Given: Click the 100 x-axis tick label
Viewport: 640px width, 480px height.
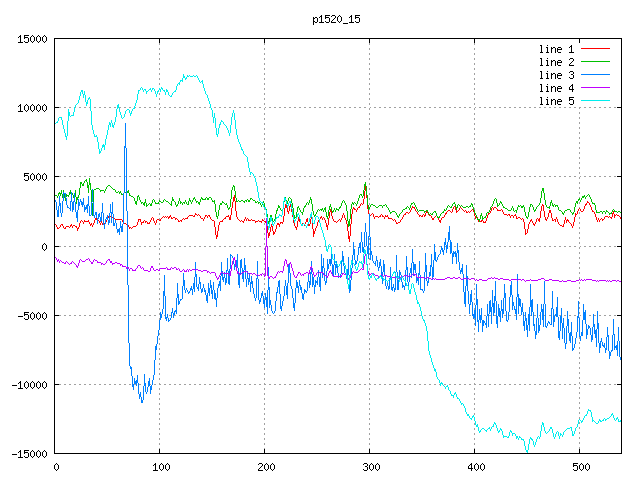Looking at the screenshot, I should pos(160,467).
